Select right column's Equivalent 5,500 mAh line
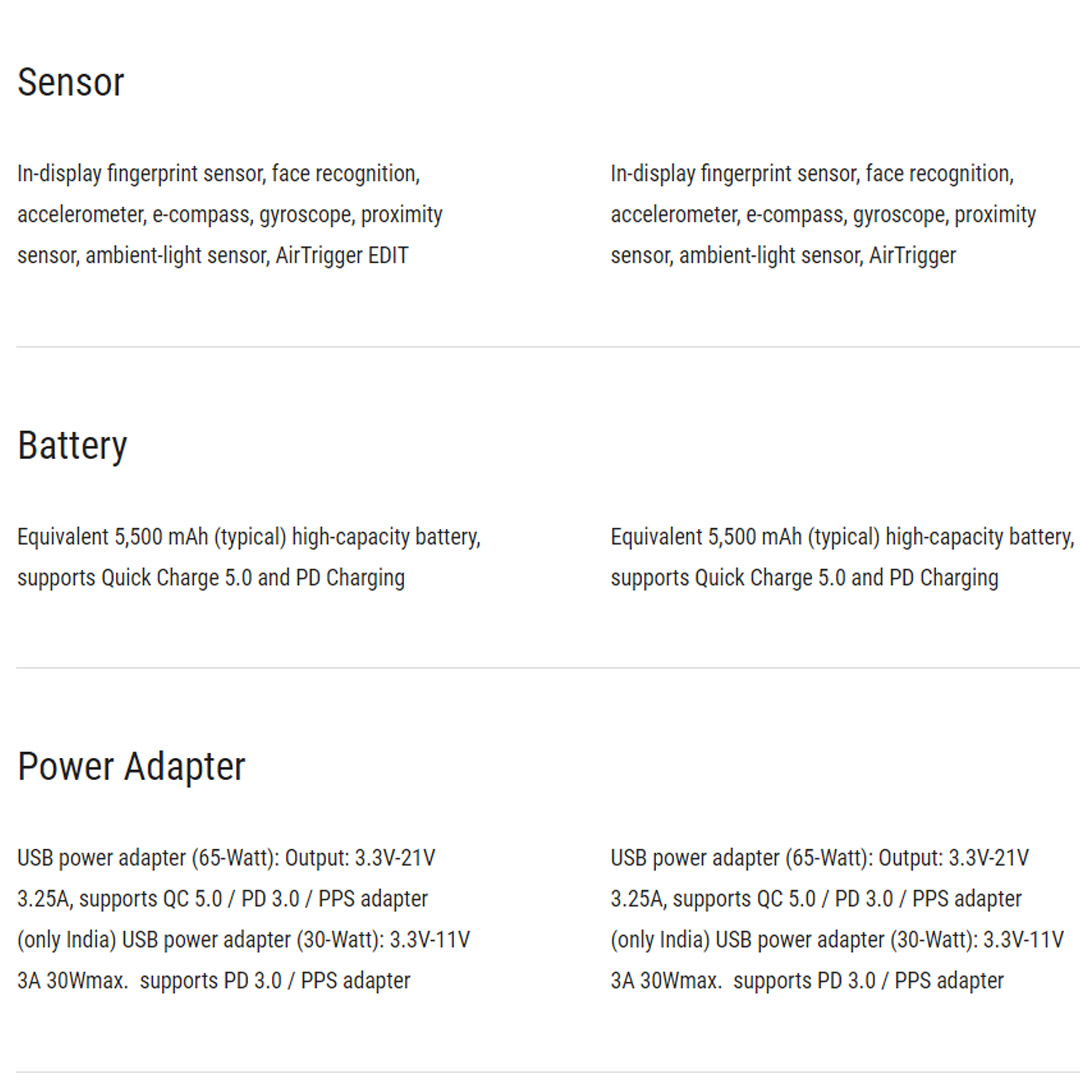Screen dimensions: 1080x1080 (x=842, y=537)
